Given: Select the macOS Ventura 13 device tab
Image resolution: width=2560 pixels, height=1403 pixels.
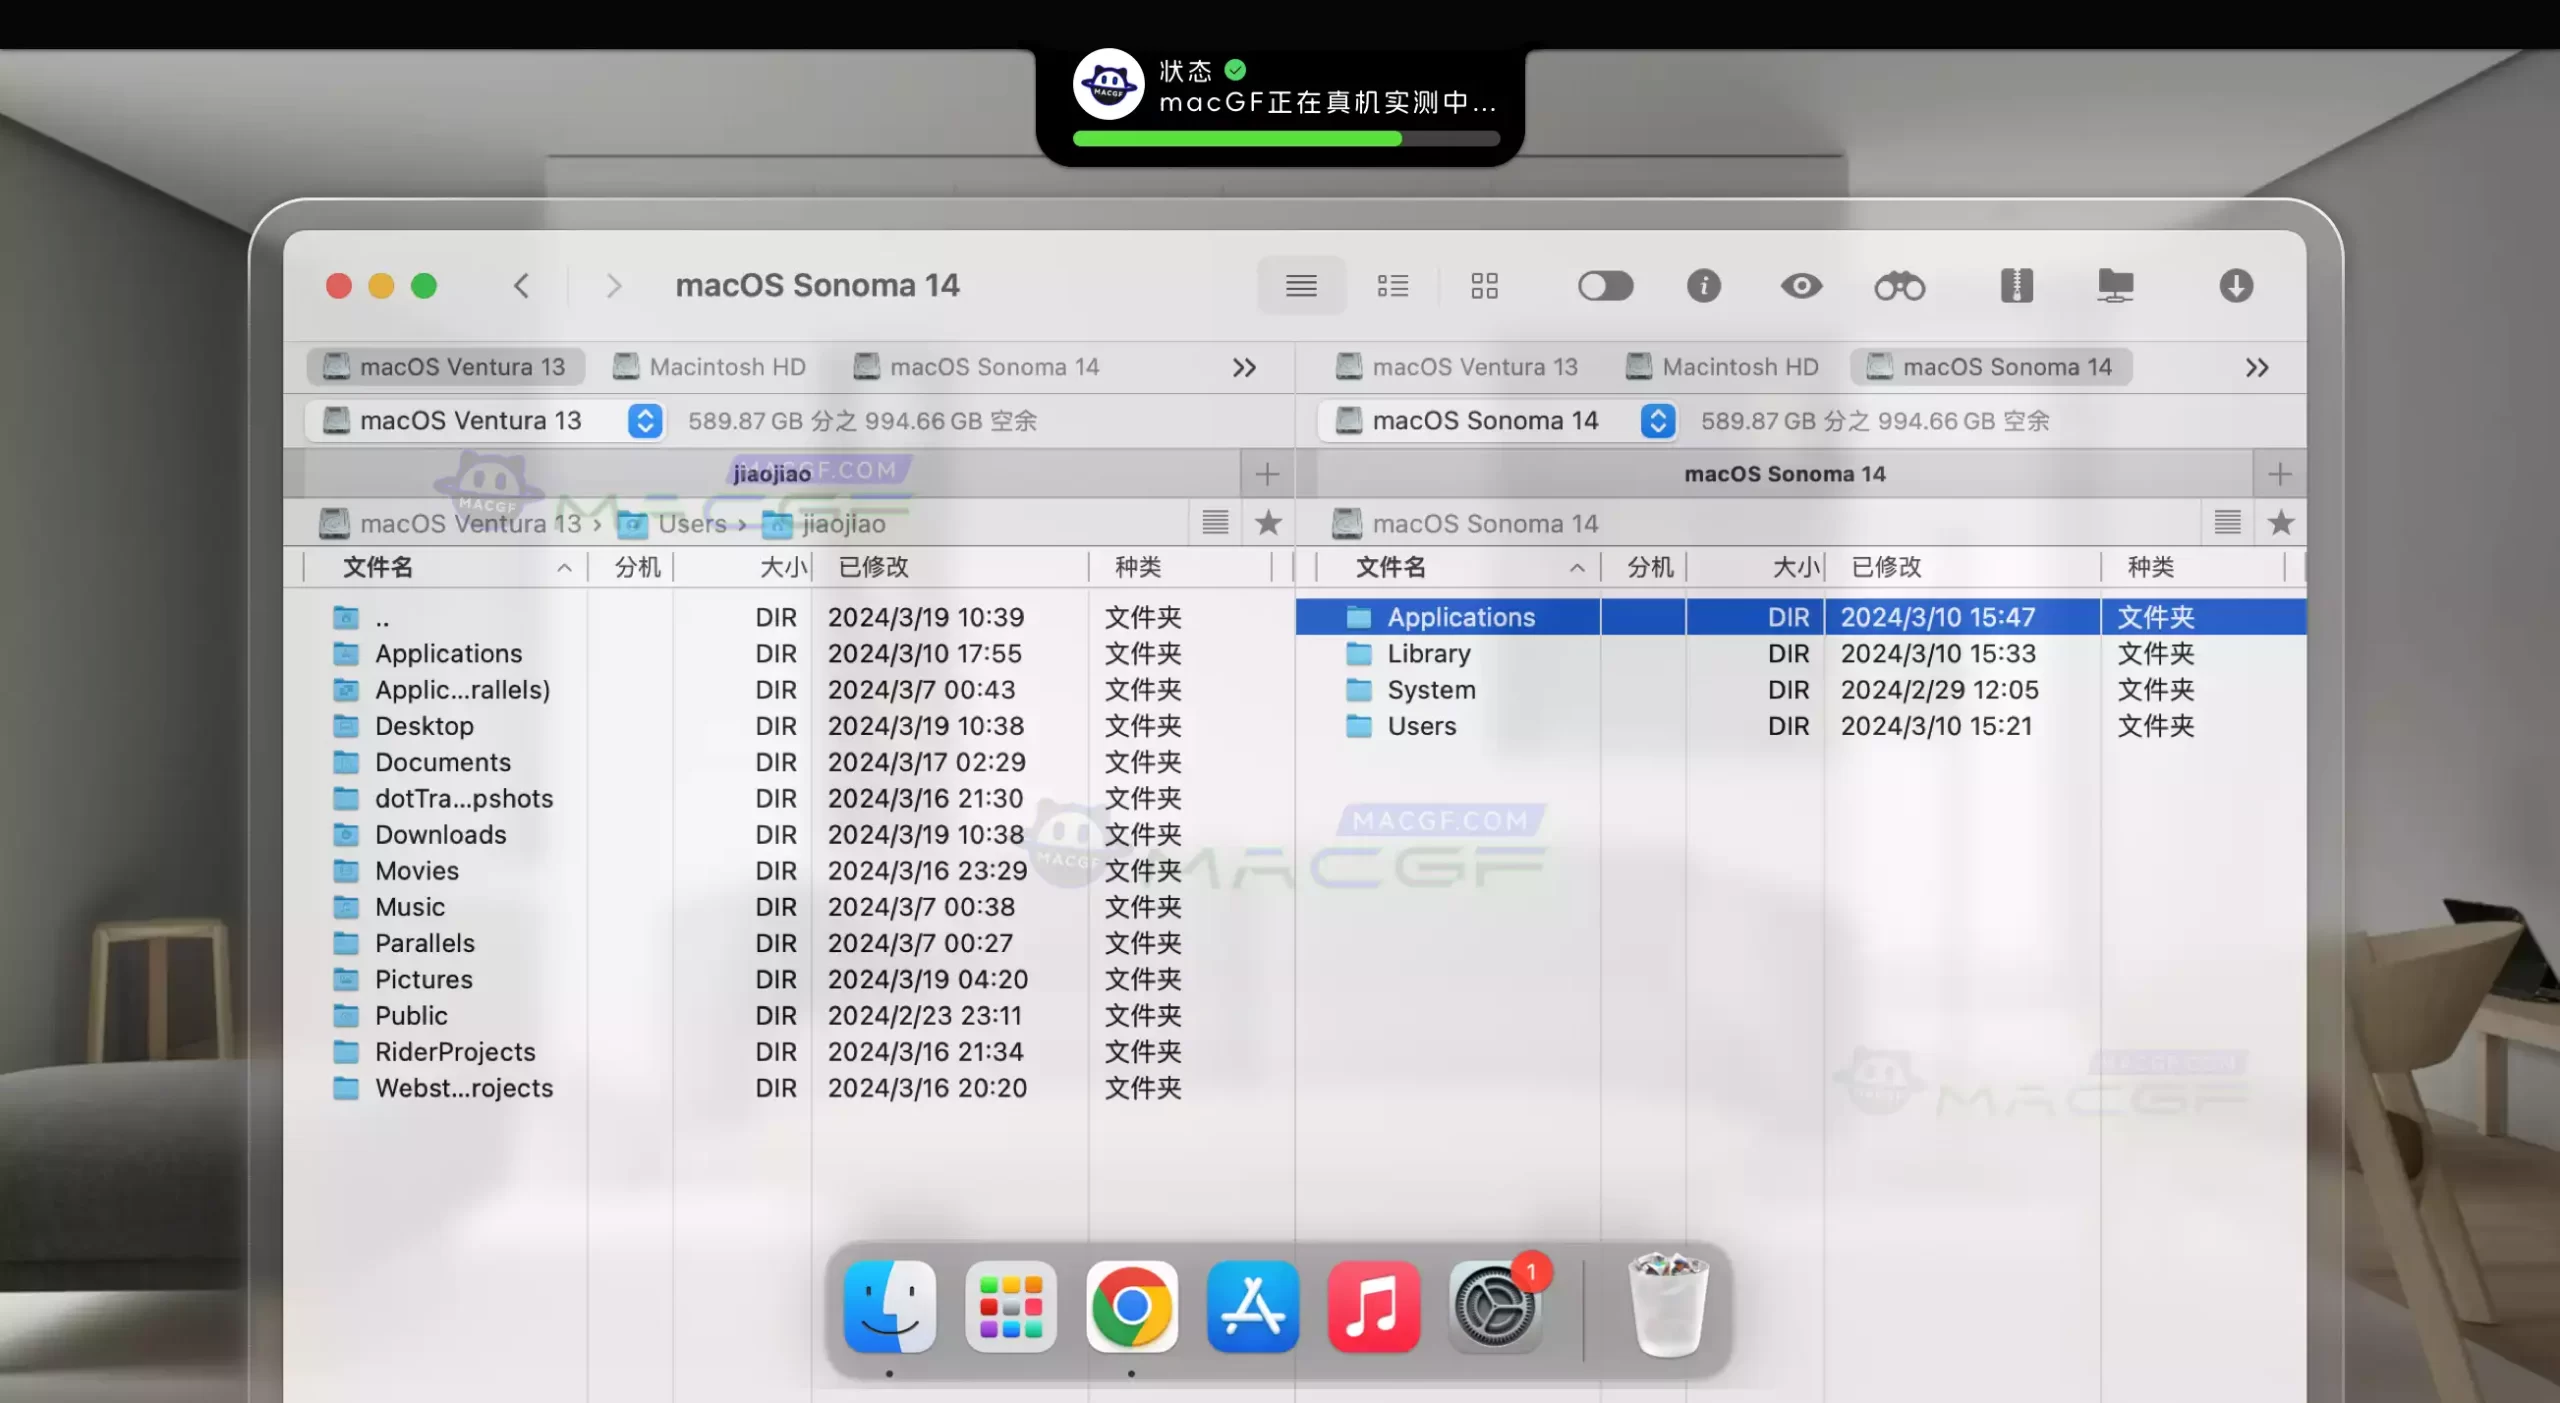Looking at the screenshot, I should pyautogui.click(x=447, y=366).
